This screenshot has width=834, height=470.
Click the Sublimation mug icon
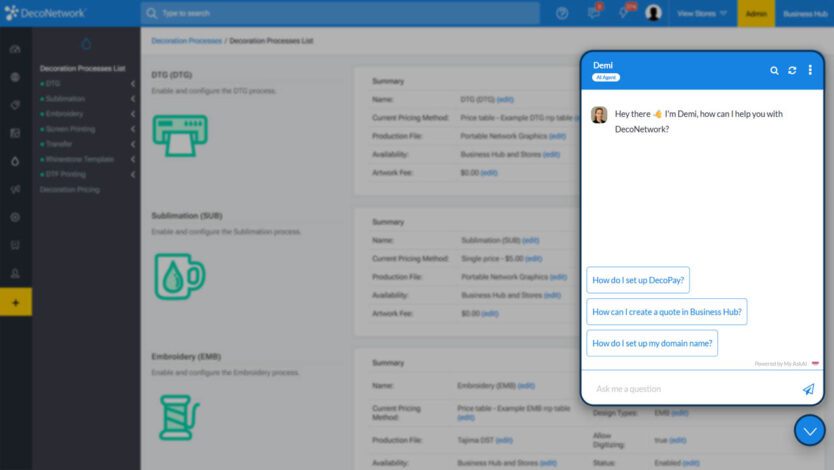point(179,276)
